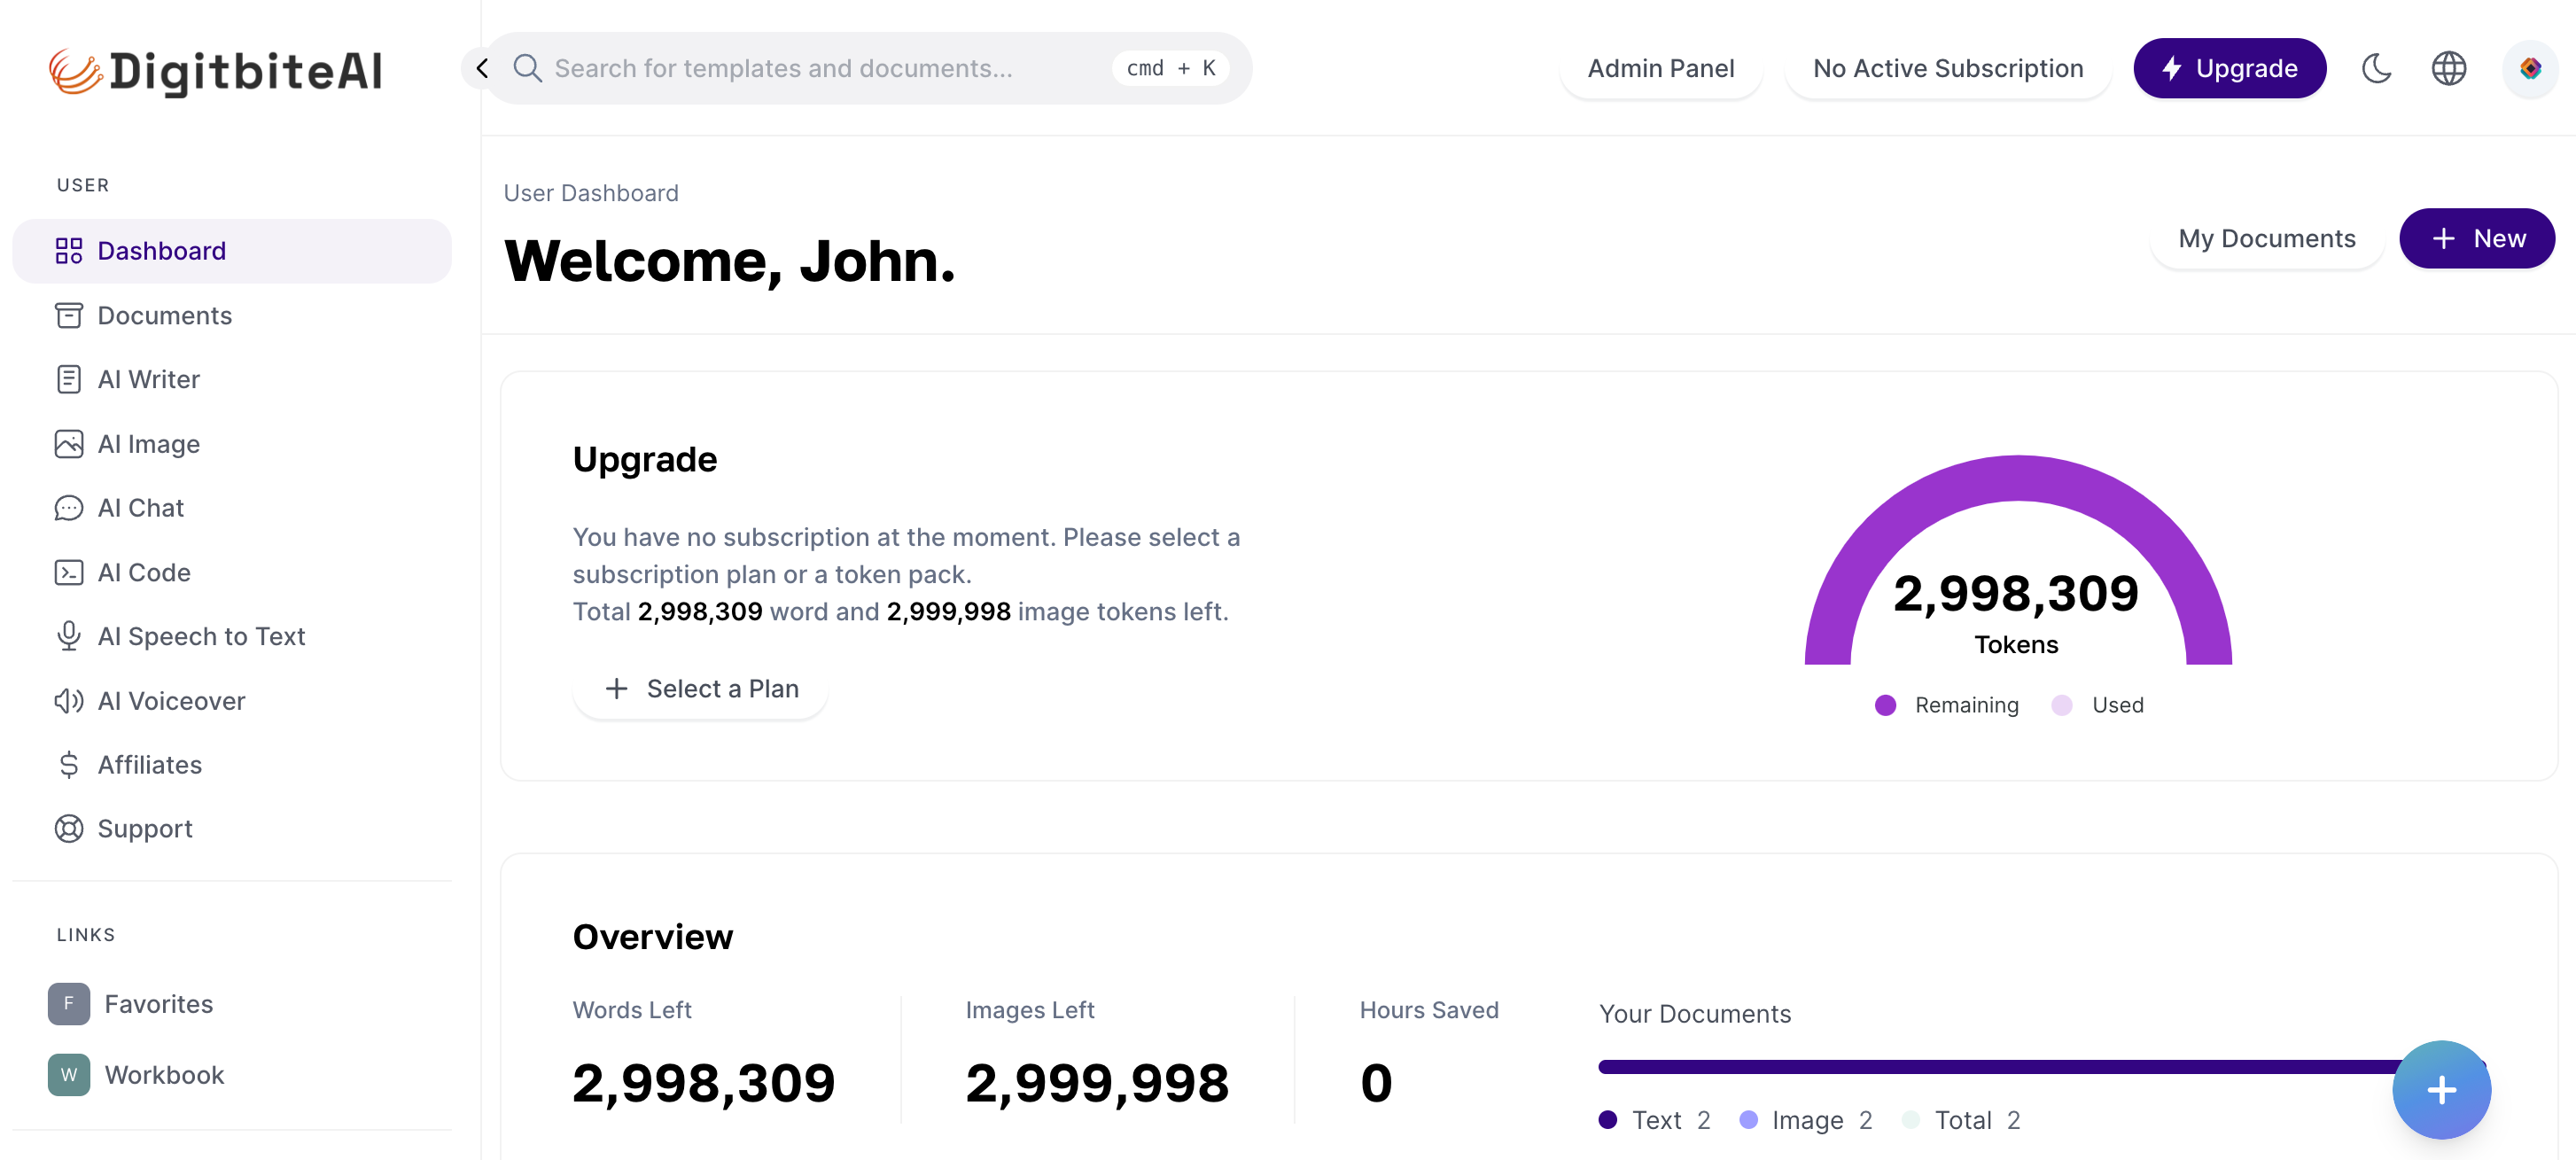This screenshot has height=1160, width=2576.
Task: Select the AI Code terminal icon
Action: [x=68, y=572]
